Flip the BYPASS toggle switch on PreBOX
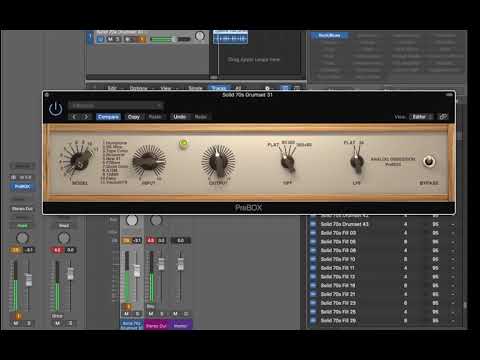Image resolution: width=480 pixels, height=360 pixels. point(429,161)
